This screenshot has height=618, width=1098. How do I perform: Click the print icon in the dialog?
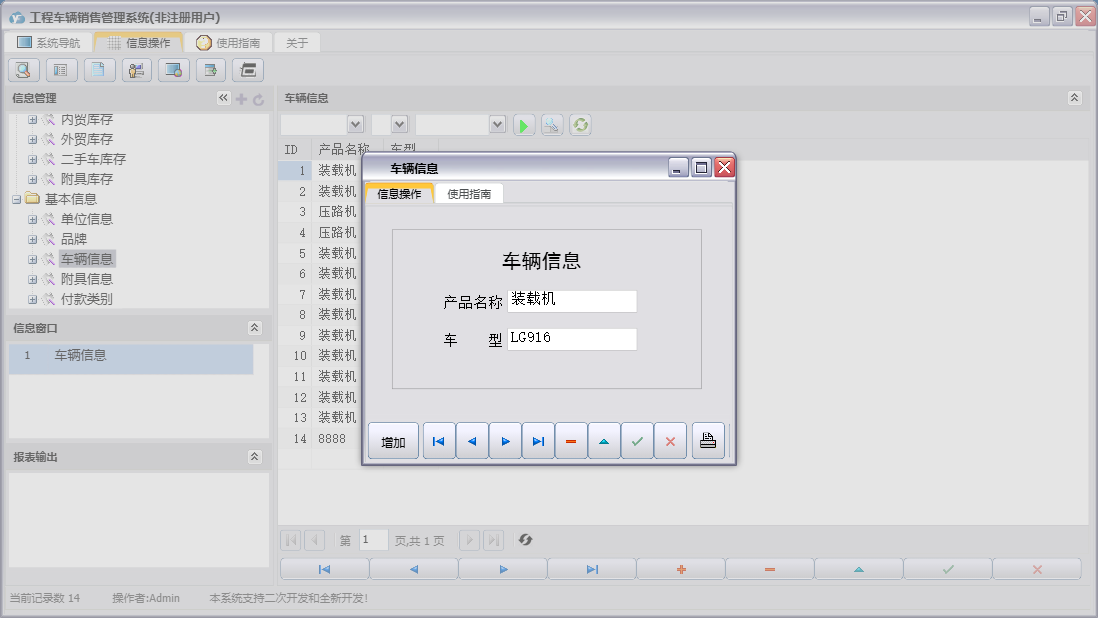click(708, 441)
